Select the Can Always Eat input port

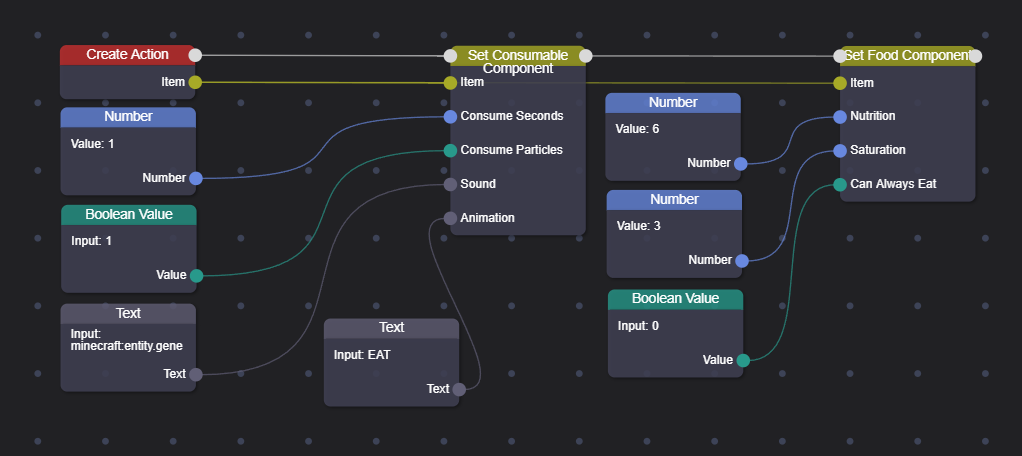[x=840, y=185]
